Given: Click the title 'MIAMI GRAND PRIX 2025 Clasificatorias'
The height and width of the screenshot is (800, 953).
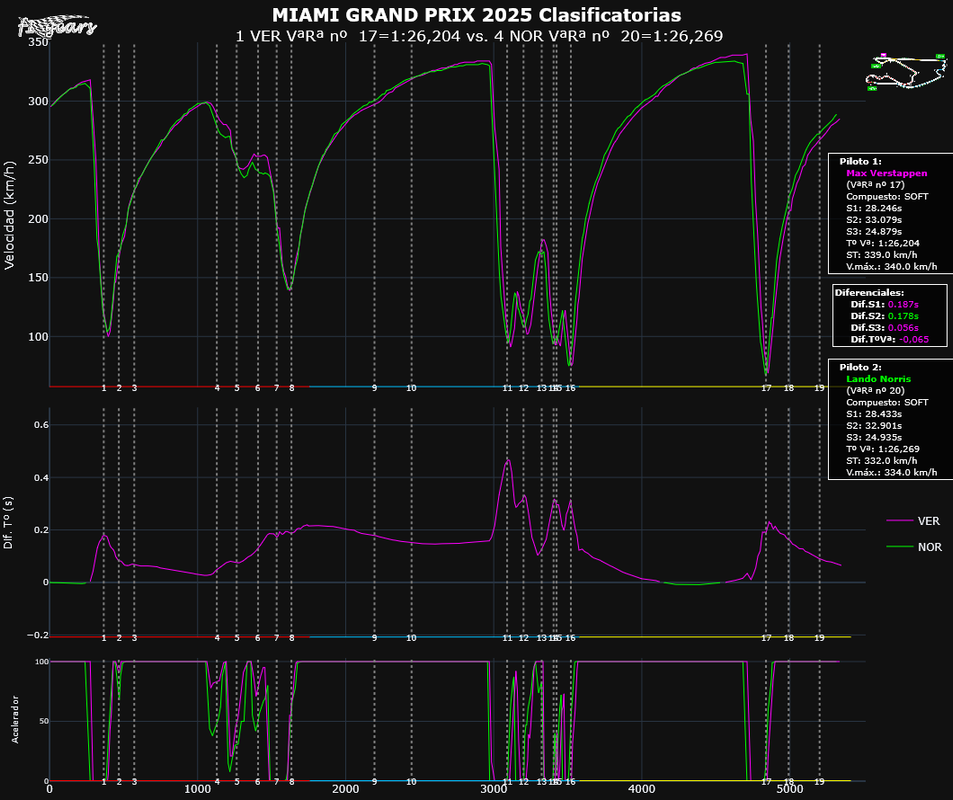Looking at the screenshot, I should (x=476, y=15).
